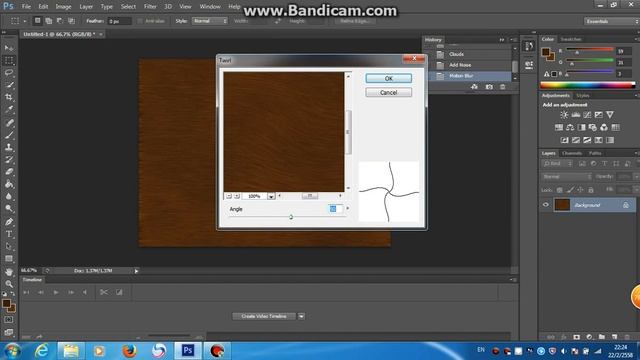Select the Horizontal Type tool

[9, 234]
